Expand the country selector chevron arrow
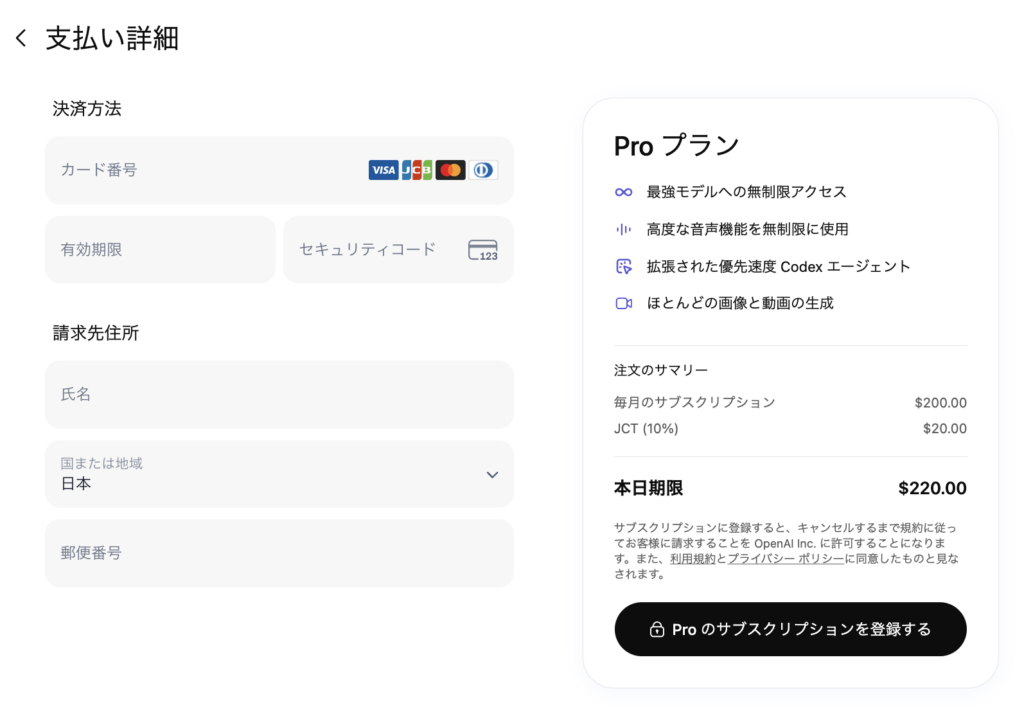 point(492,474)
